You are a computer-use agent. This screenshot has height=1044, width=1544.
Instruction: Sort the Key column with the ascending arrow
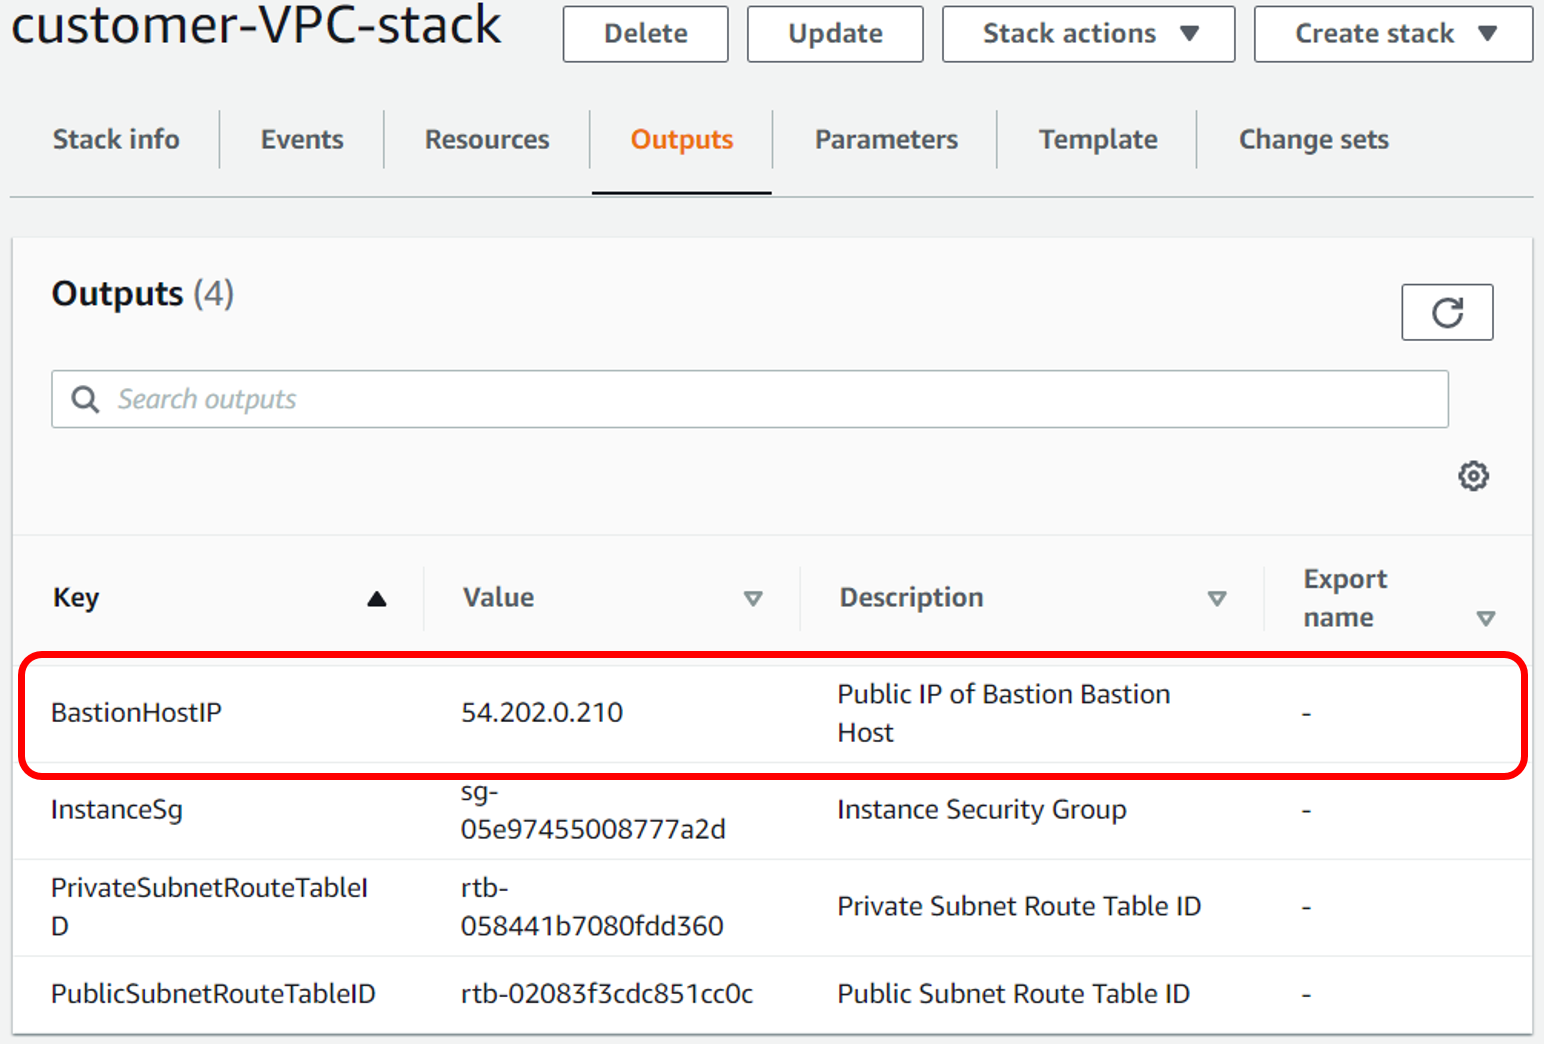pyautogui.click(x=377, y=597)
